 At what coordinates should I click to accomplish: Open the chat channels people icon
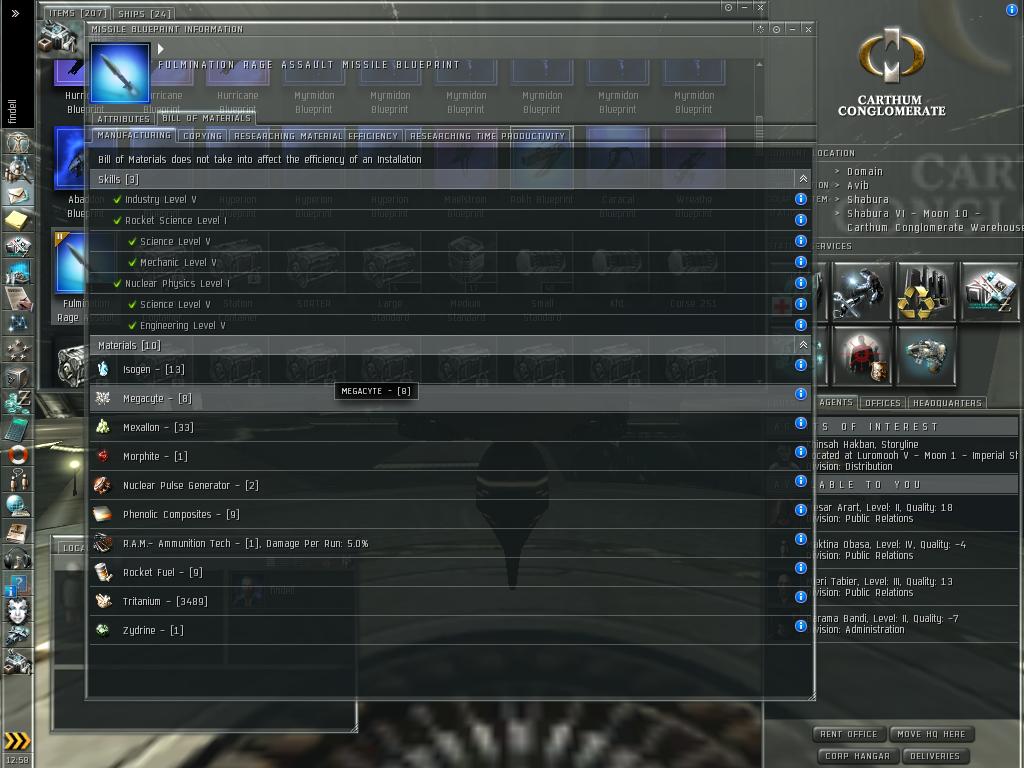click(x=17, y=479)
